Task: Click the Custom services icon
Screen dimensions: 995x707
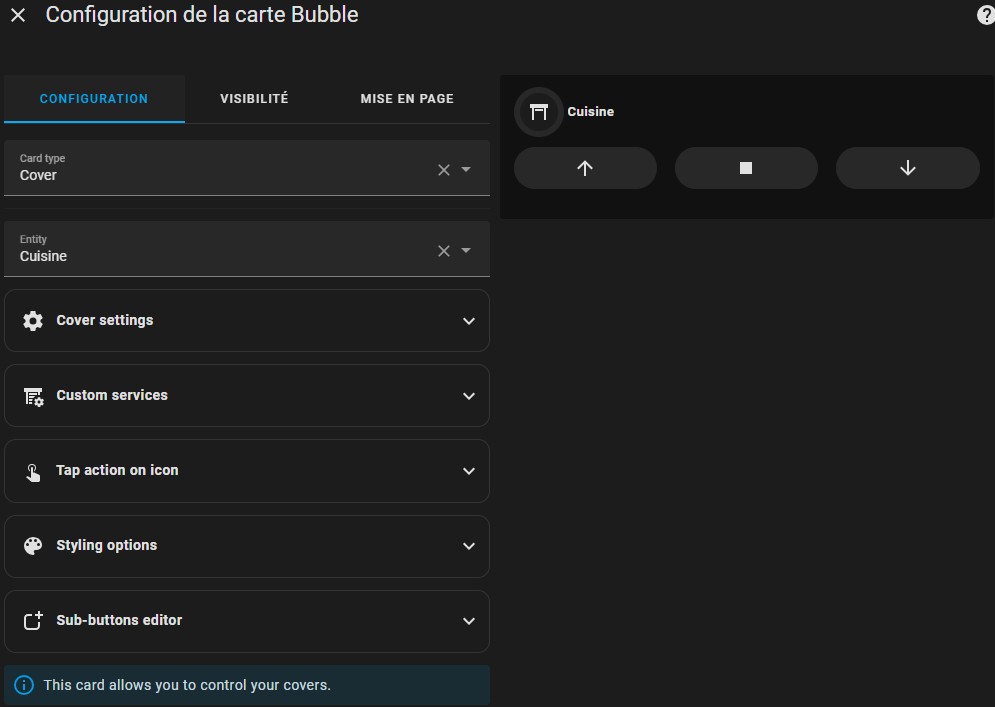Action: pyautogui.click(x=33, y=396)
